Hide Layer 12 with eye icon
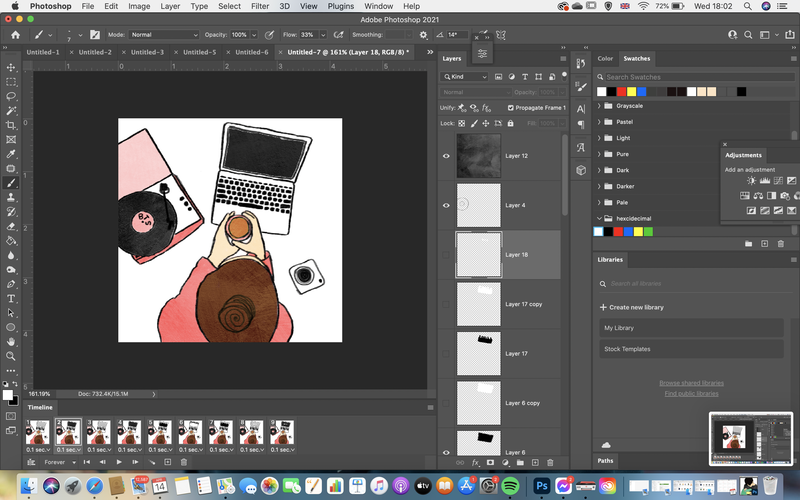 (x=446, y=156)
